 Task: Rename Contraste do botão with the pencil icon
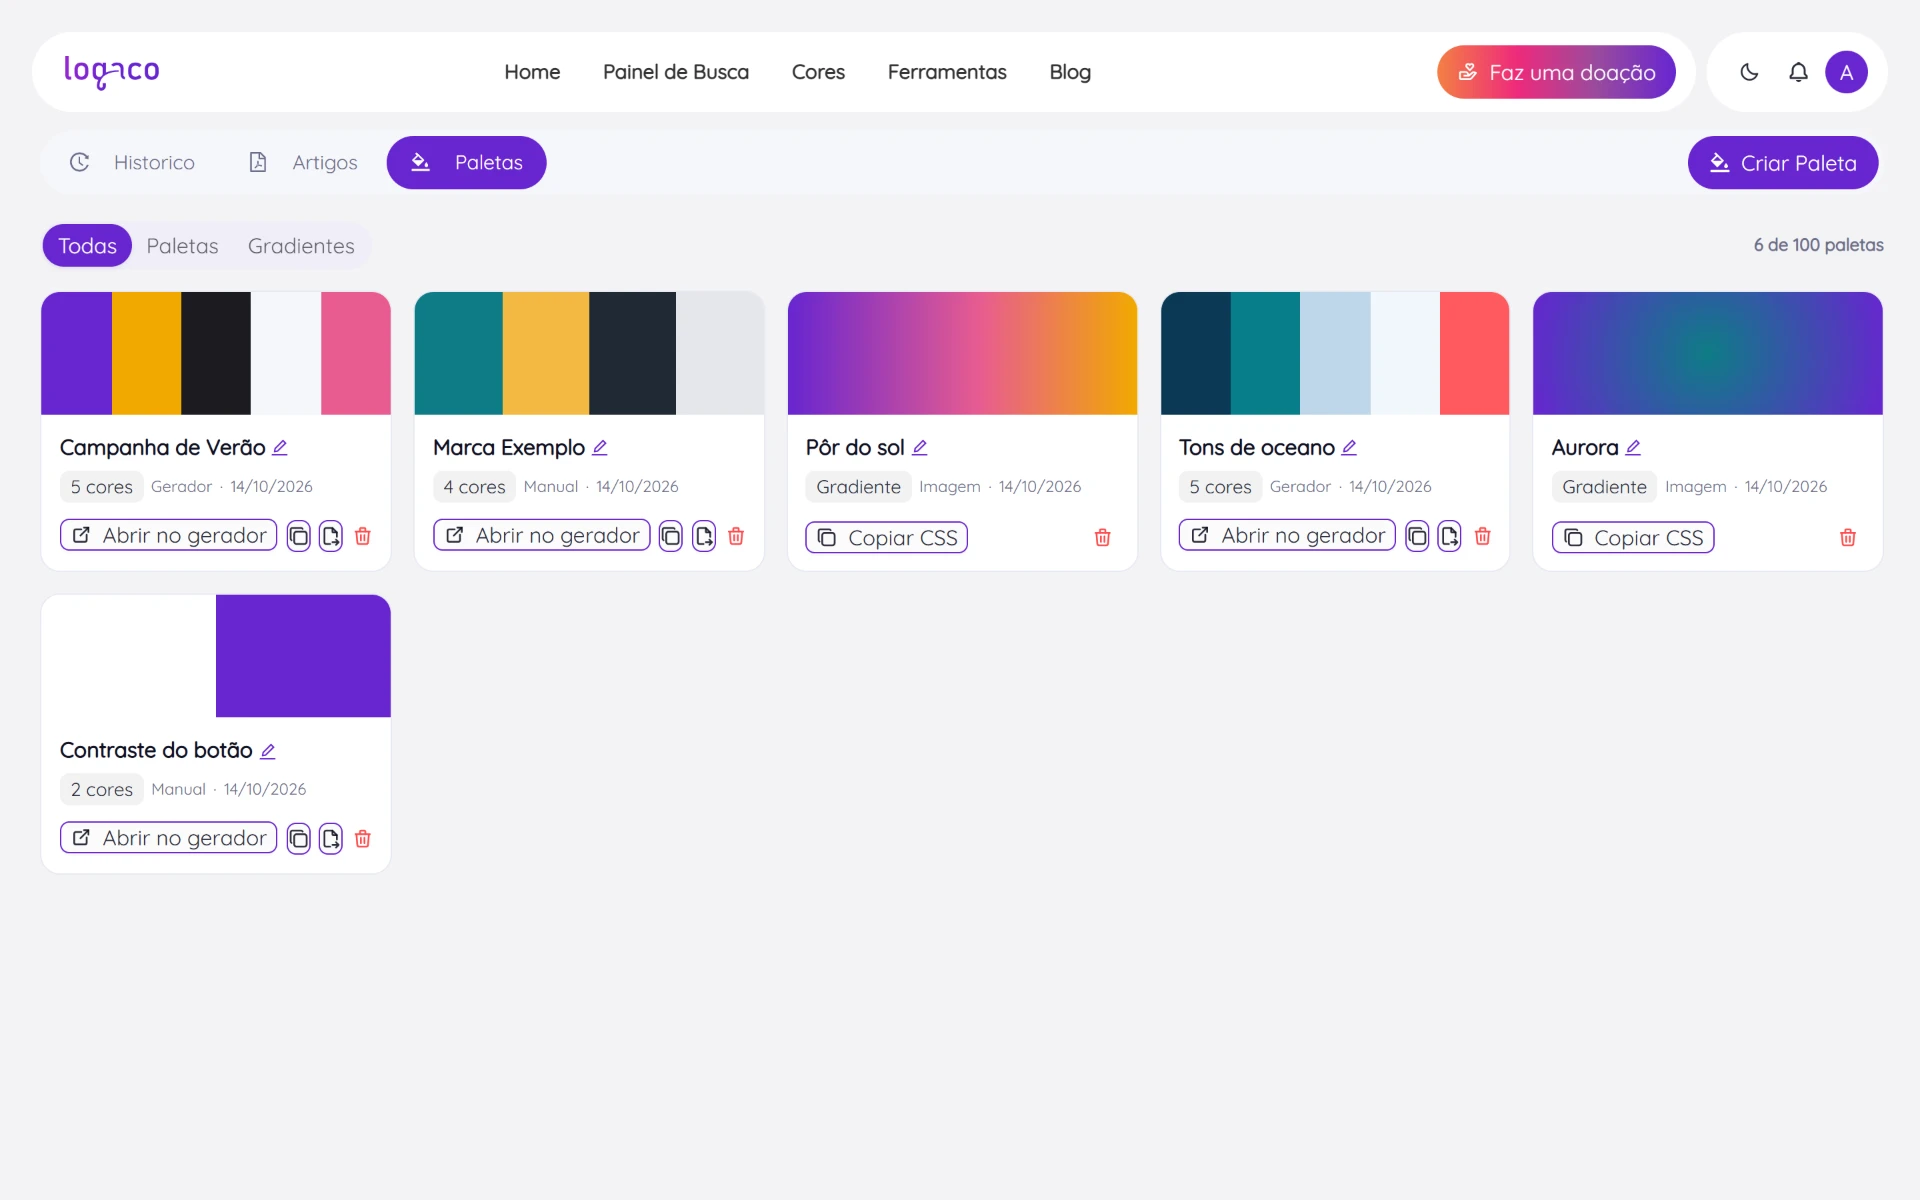268,751
